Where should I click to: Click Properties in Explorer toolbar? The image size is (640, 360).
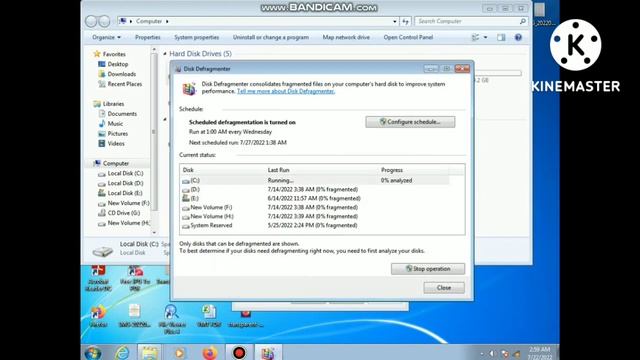coord(148,37)
